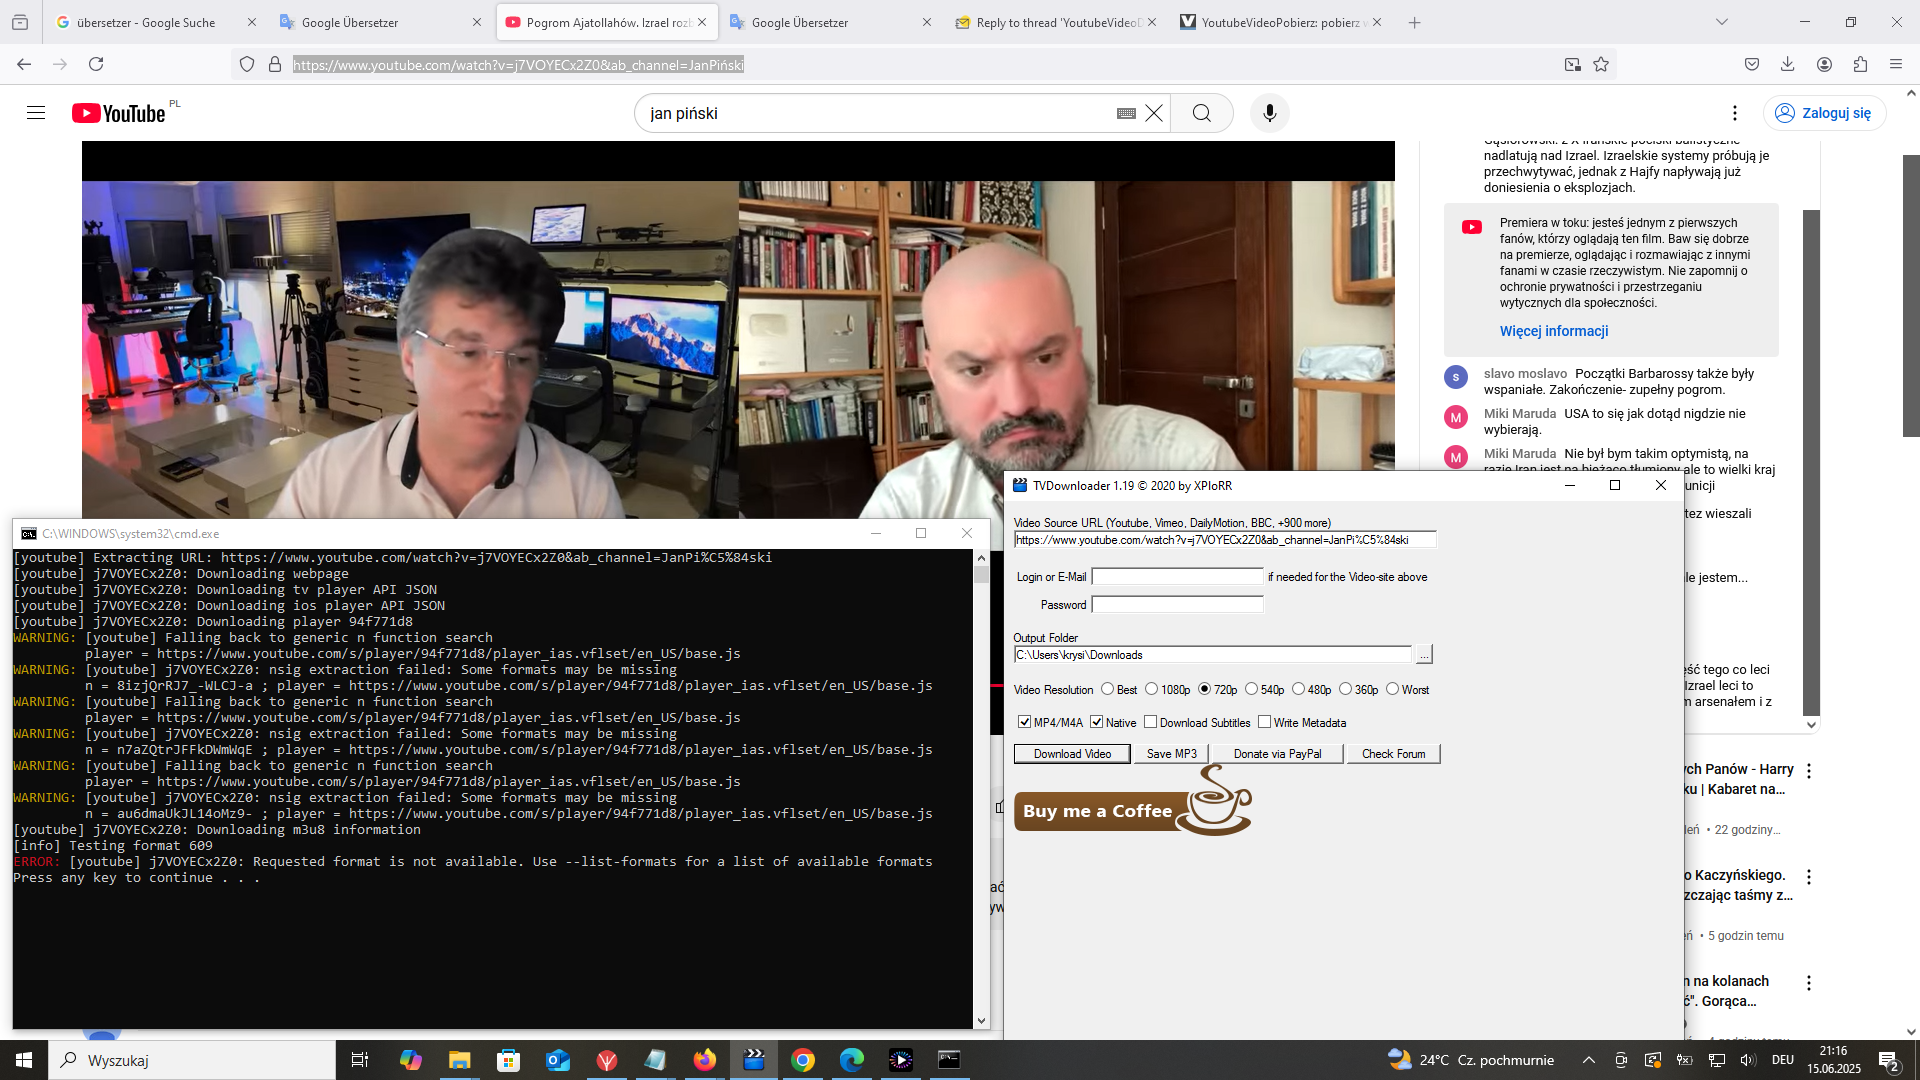The width and height of the screenshot is (1920, 1080).
Task: Uncheck the MP4/M4A checkbox
Action: (1024, 722)
